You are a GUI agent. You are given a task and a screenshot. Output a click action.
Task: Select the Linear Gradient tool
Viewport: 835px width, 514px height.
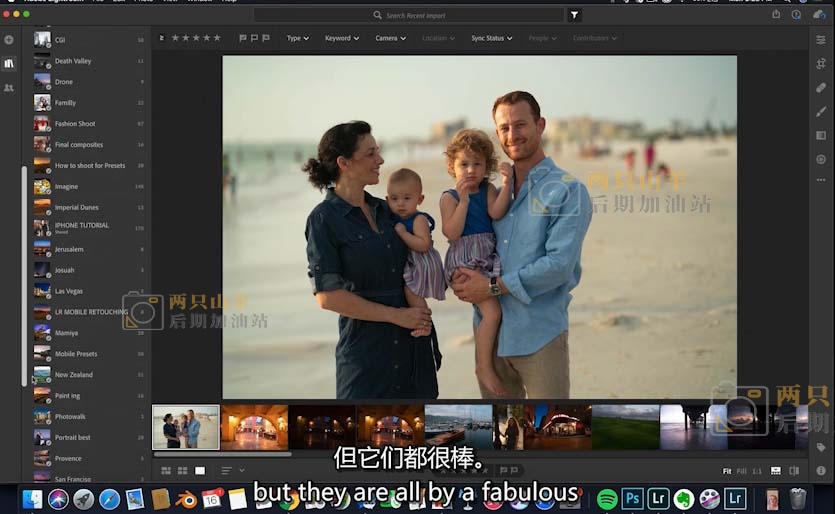click(820, 135)
